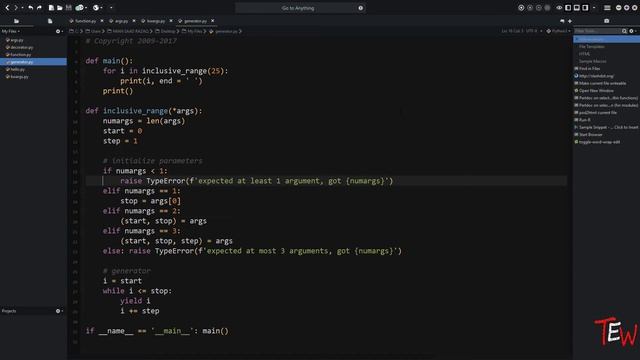Open the My Files dropdown in Places
This screenshot has height=360, width=640.
(11, 31)
